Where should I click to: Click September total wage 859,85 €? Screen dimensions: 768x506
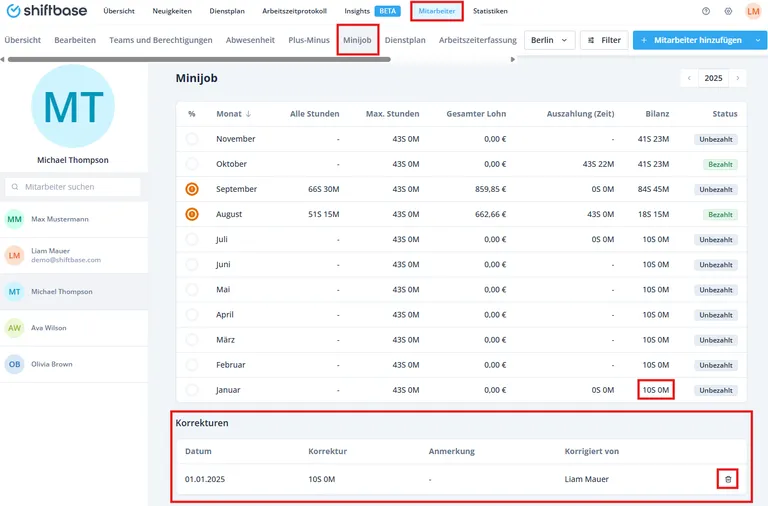tap(490, 189)
